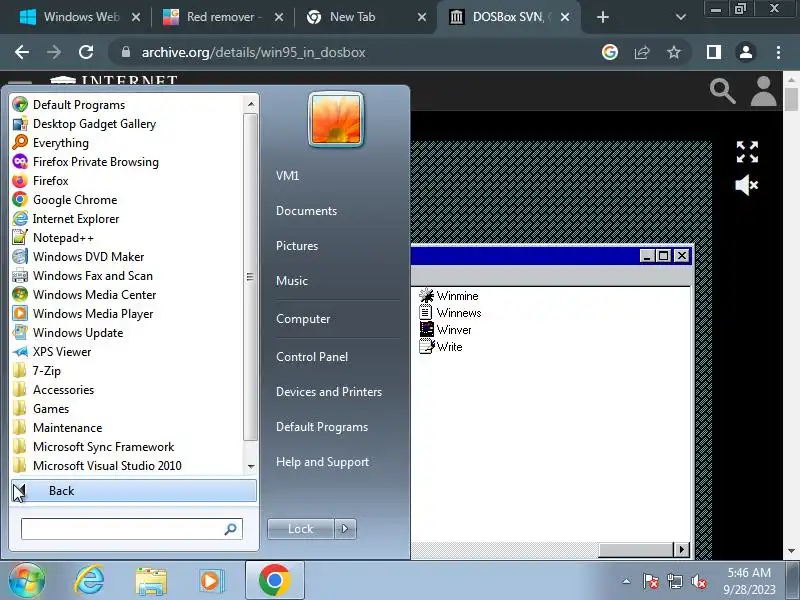Click the address bar URL
800x600 pixels.
(x=253, y=53)
